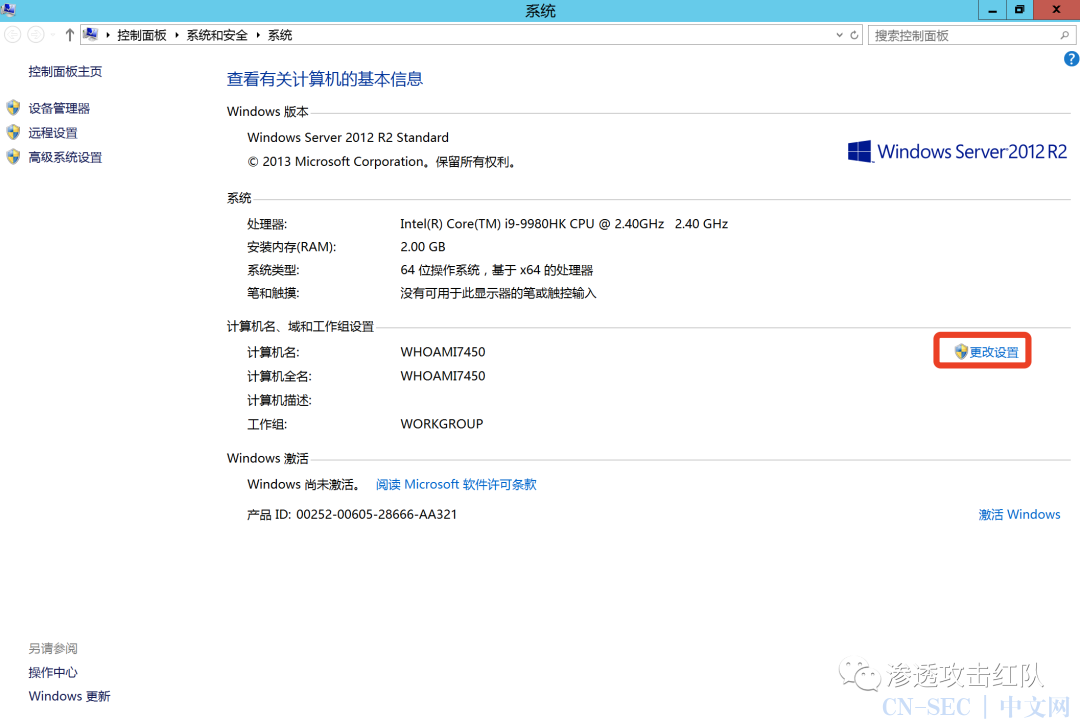The image size is (1080, 723).
Task: Click the shield icon on 更改设置
Action: tap(962, 352)
